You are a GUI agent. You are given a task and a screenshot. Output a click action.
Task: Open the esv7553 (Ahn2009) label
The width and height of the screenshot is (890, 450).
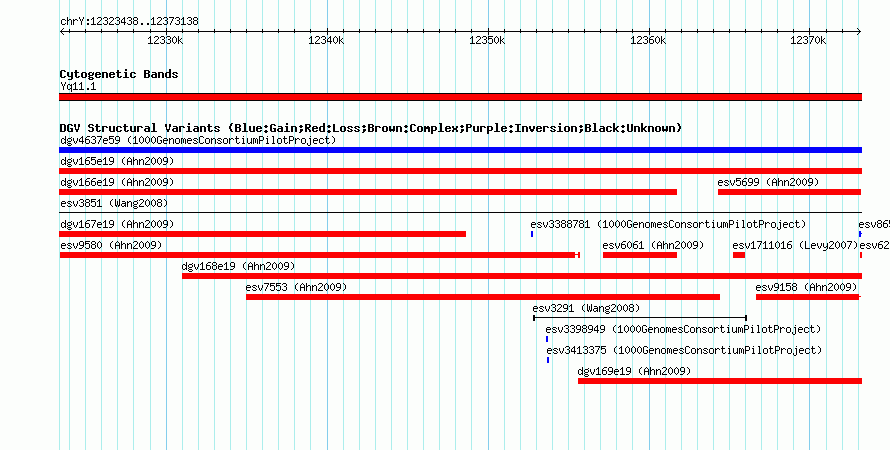click(x=296, y=287)
